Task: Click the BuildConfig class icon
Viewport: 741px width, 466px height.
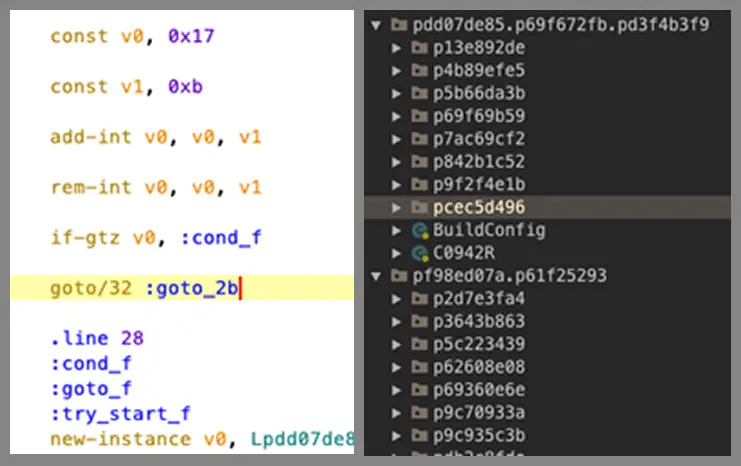Action: pos(420,231)
